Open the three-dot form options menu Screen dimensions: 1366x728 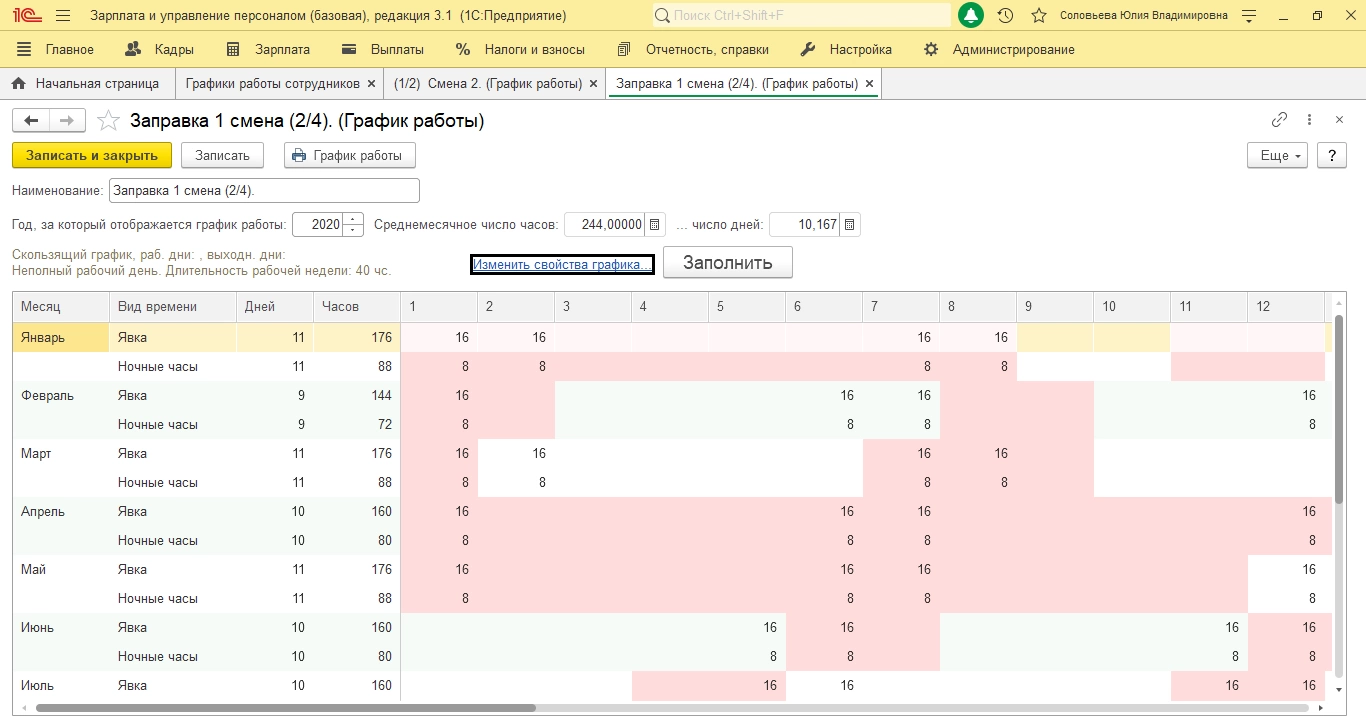tap(1309, 120)
